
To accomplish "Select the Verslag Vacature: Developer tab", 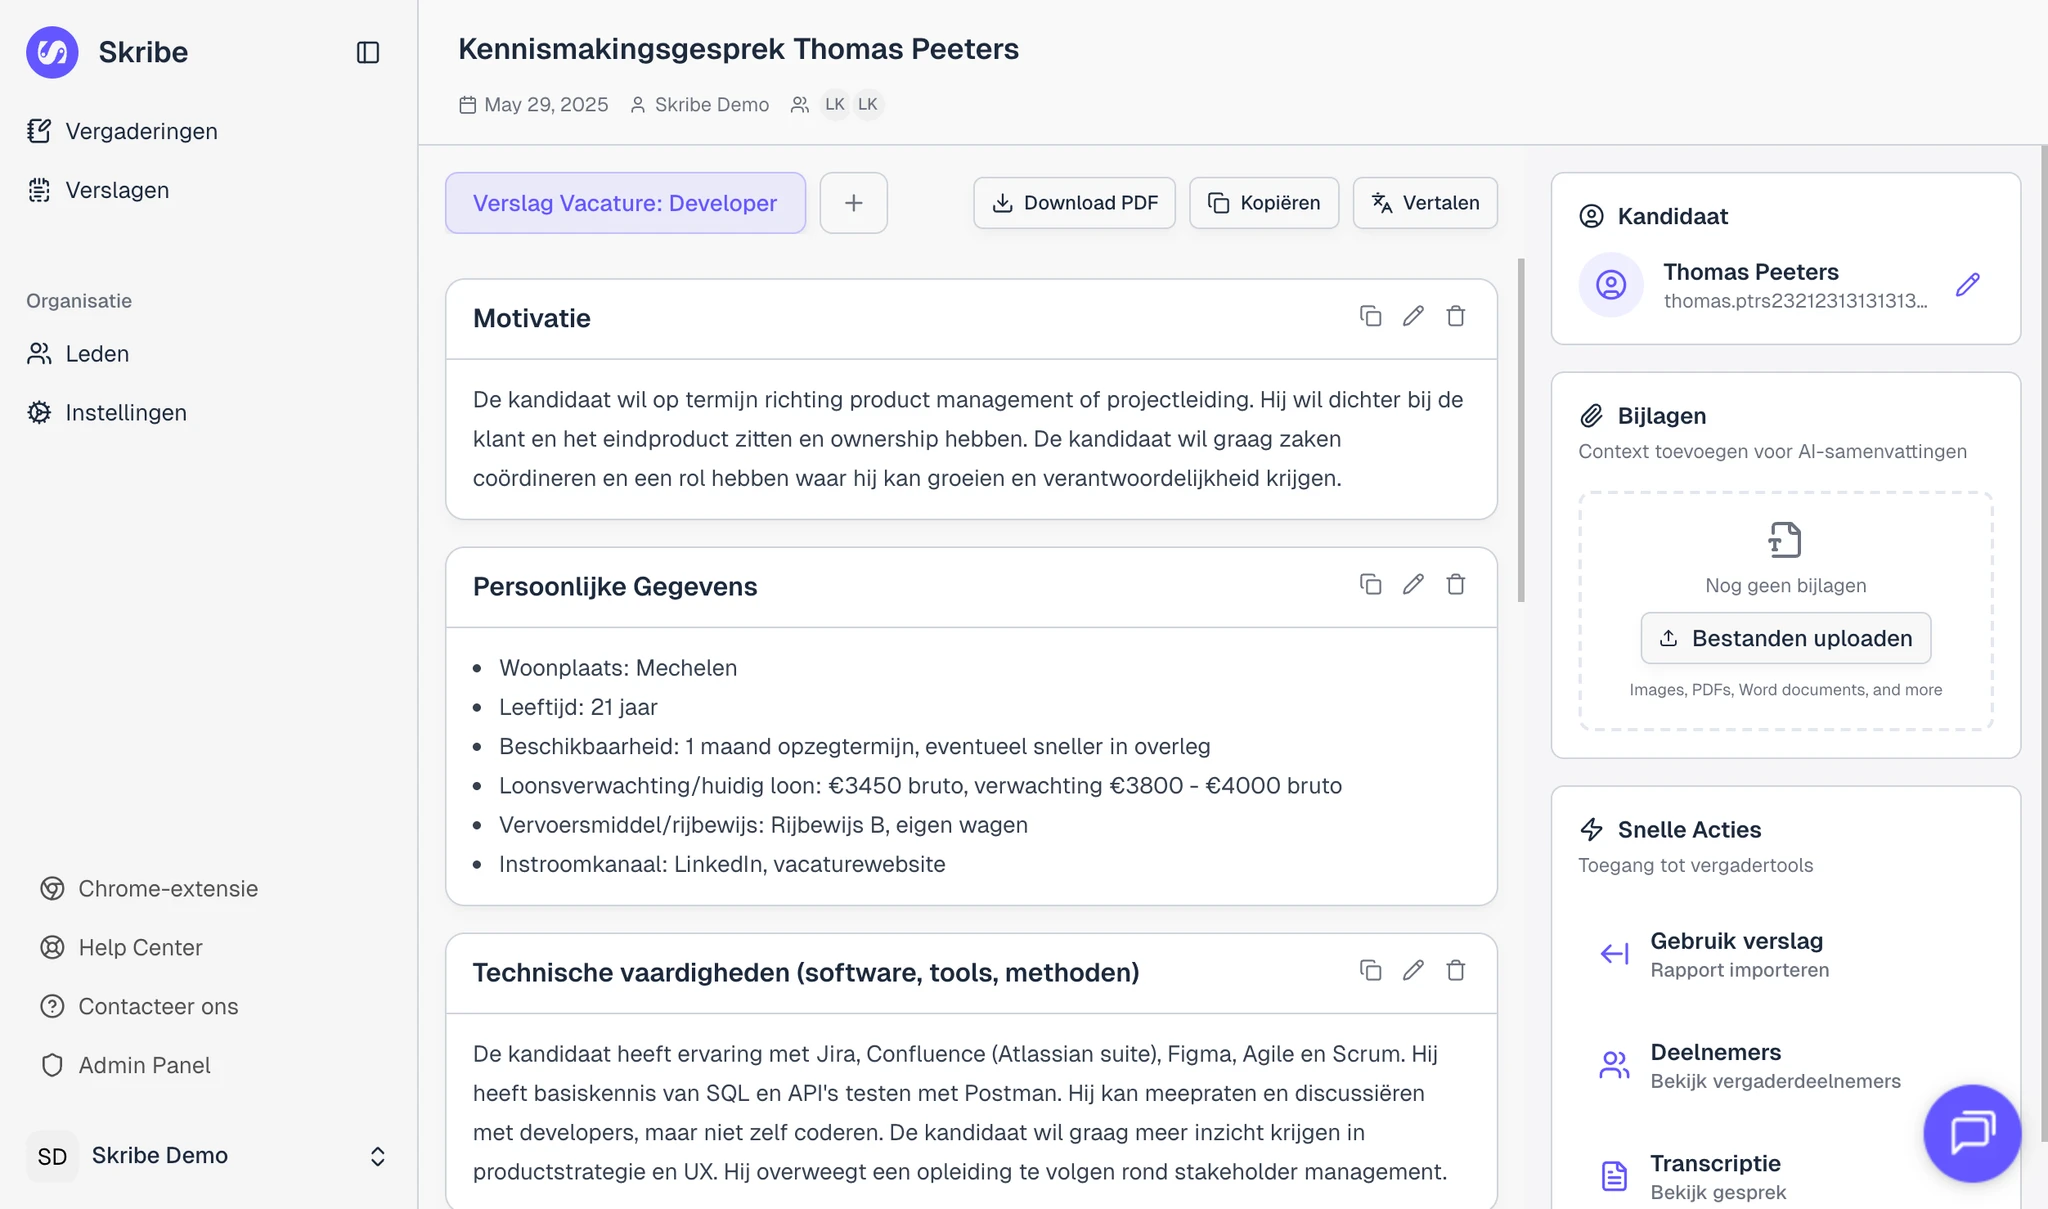I will click(625, 203).
